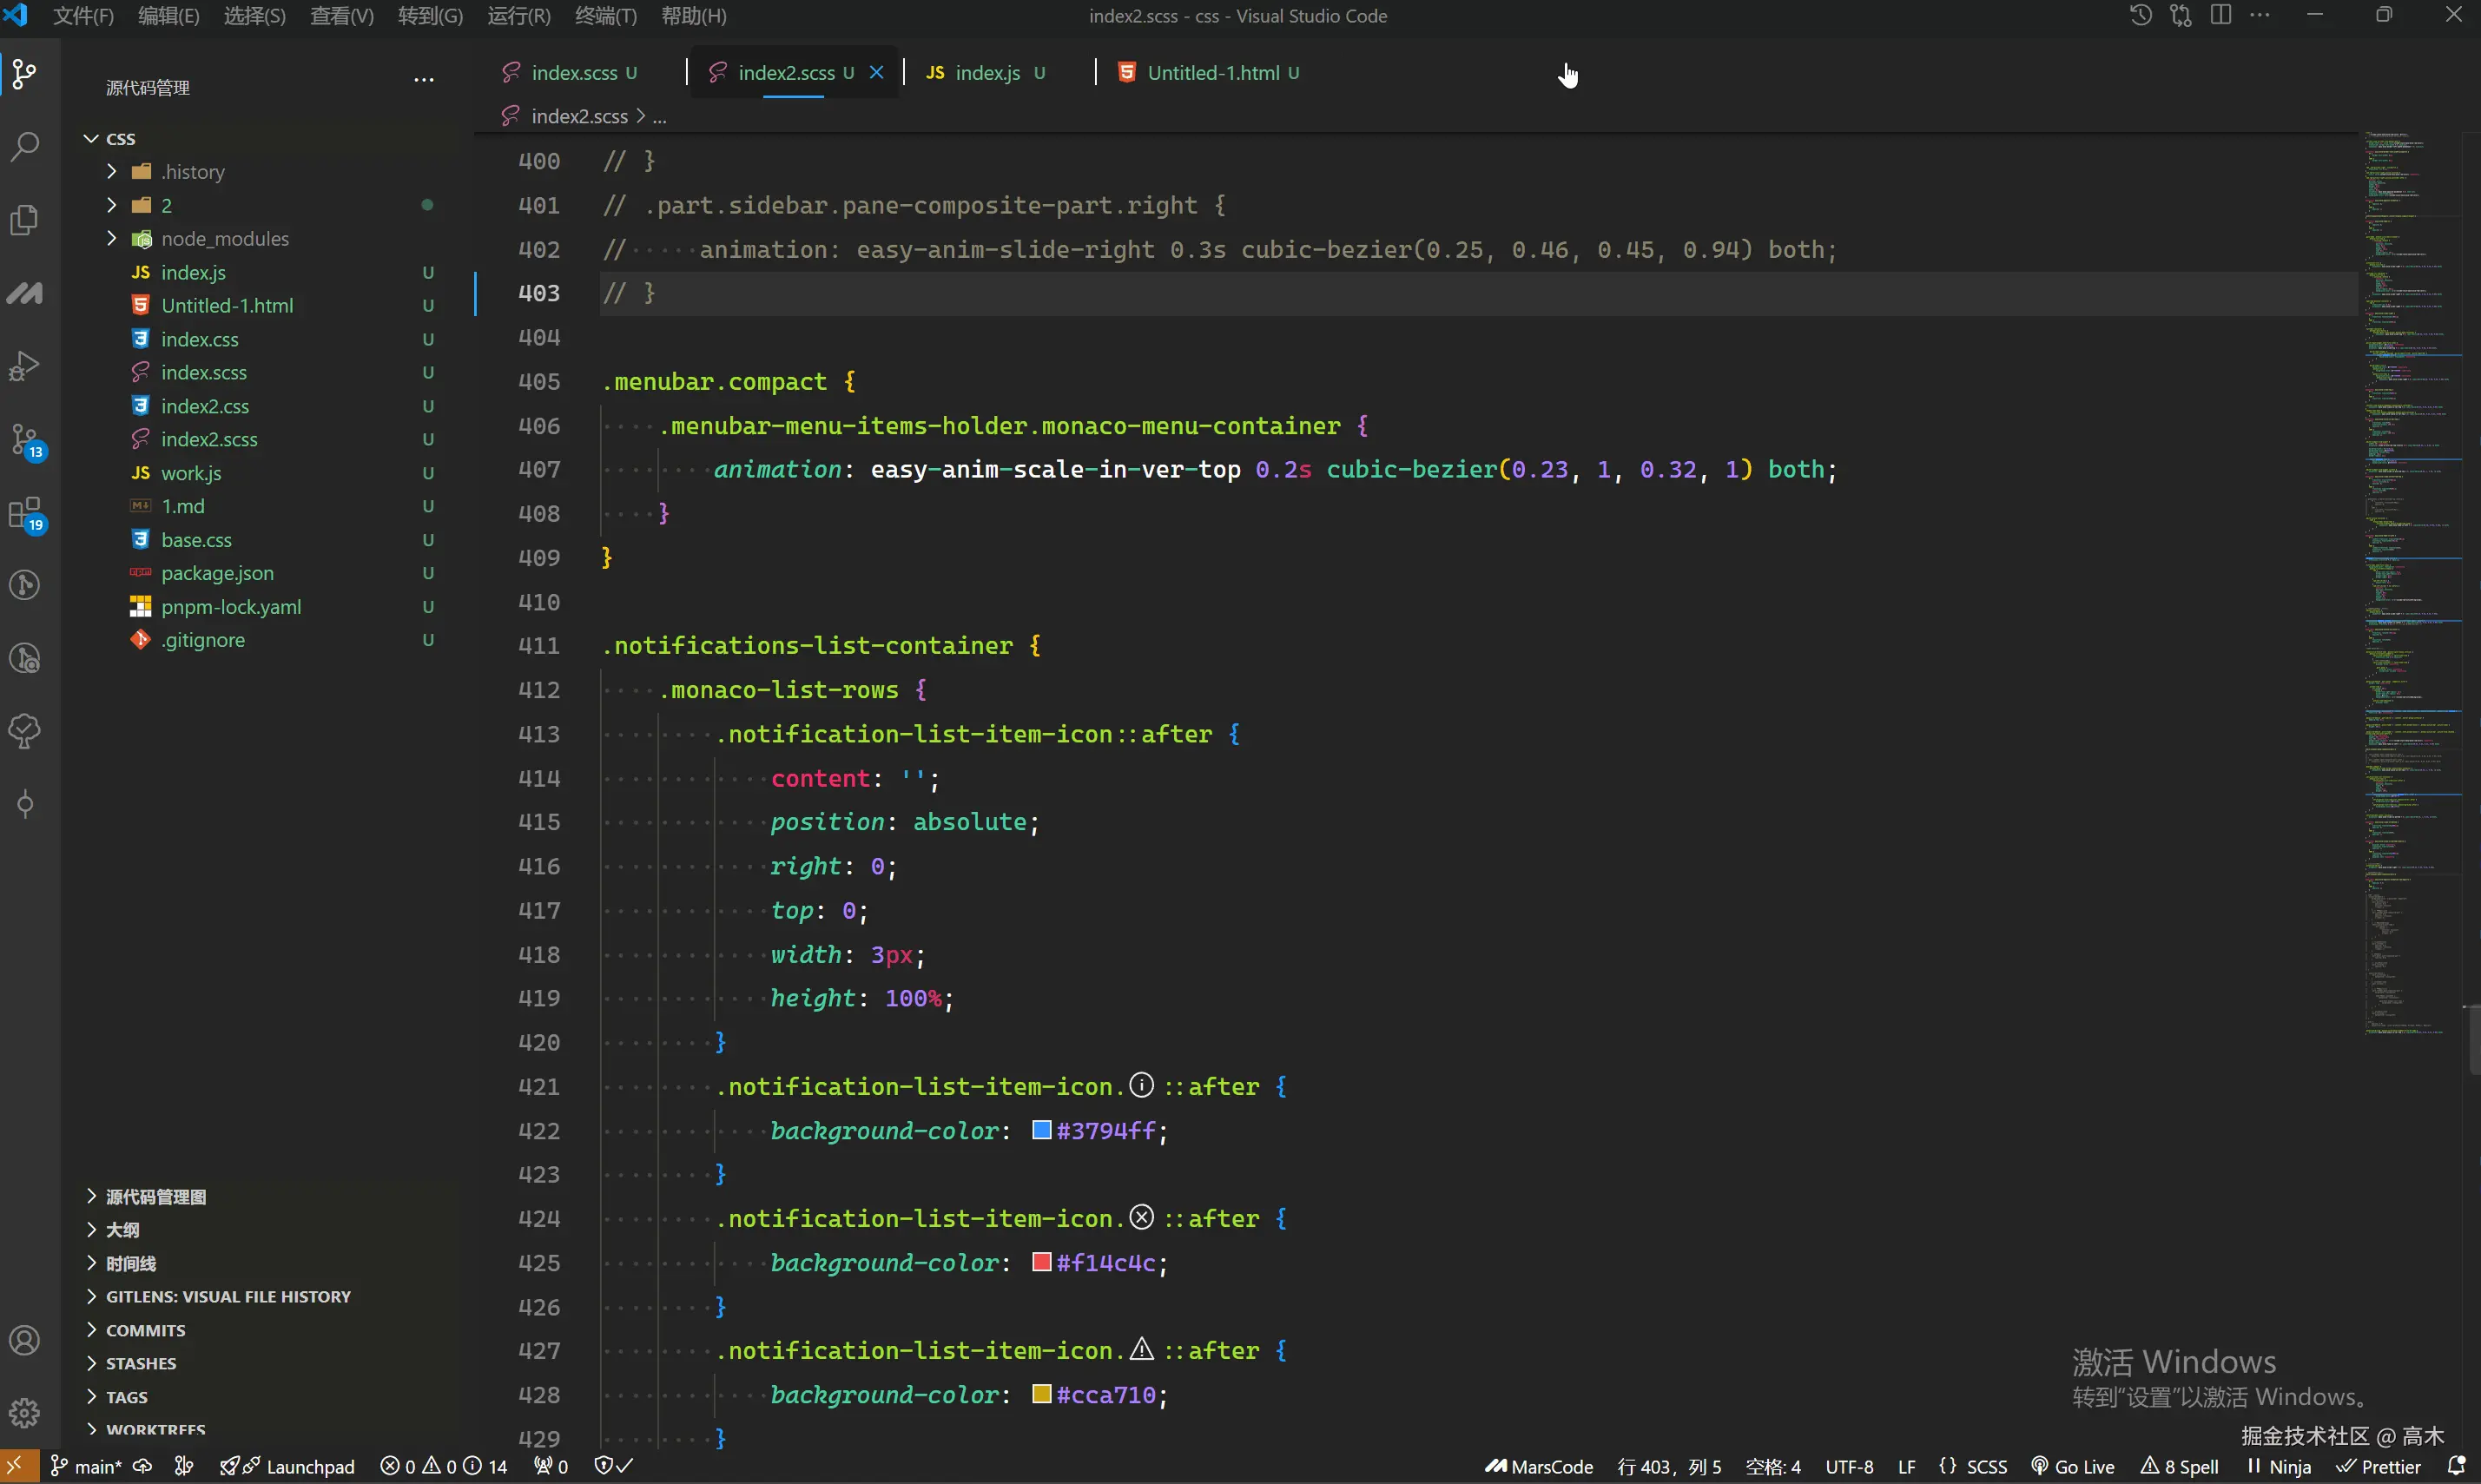Click the notifications bell in status bar
Screen dimensions: 2481x1484
point(2455,1466)
